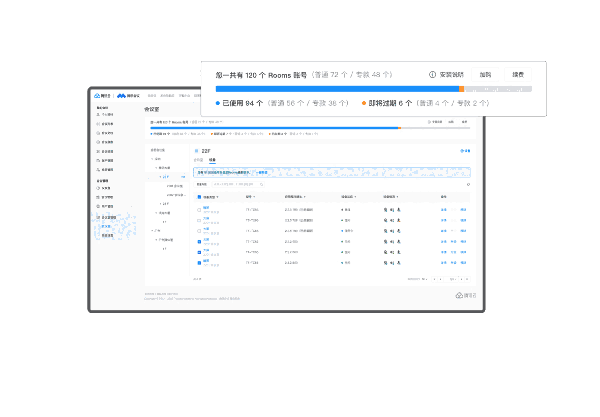Viewport: 600px width, 417px height.
Task: Click the 安装说明 info icon in popup card
Action: (432, 75)
